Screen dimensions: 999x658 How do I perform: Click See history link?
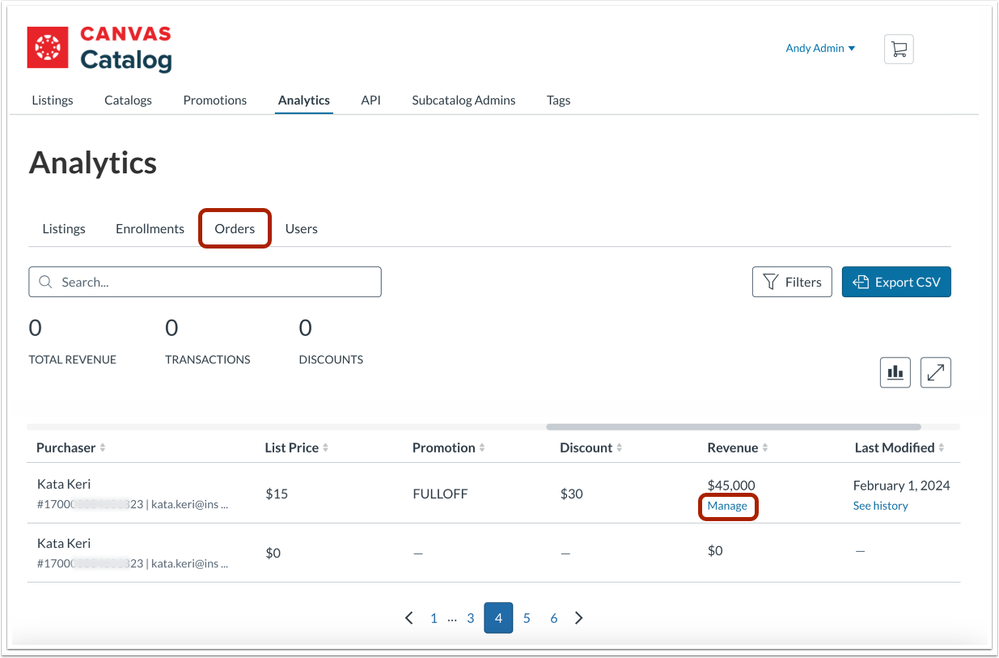coord(880,506)
